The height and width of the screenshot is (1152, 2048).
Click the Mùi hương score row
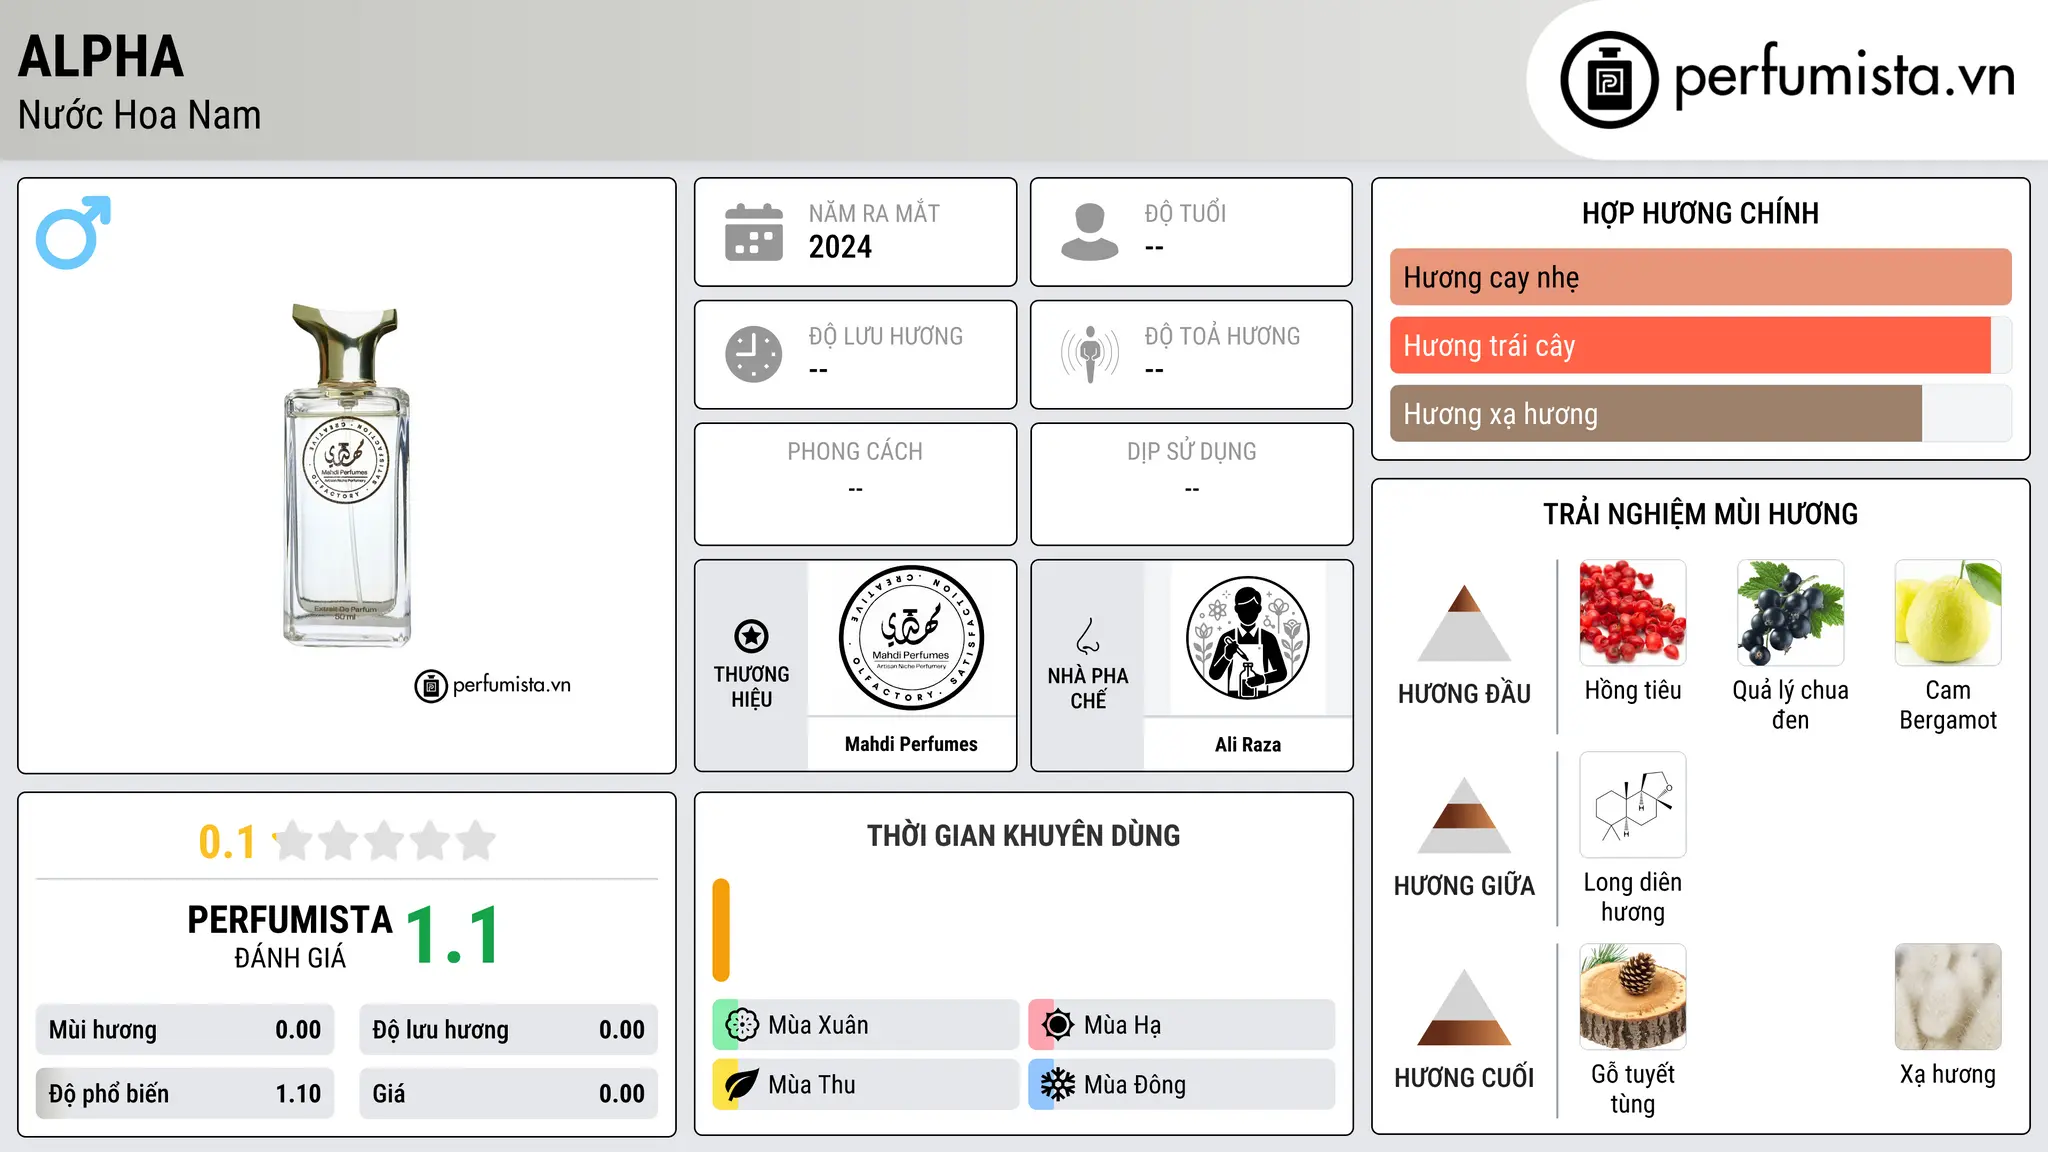pyautogui.click(x=185, y=1030)
